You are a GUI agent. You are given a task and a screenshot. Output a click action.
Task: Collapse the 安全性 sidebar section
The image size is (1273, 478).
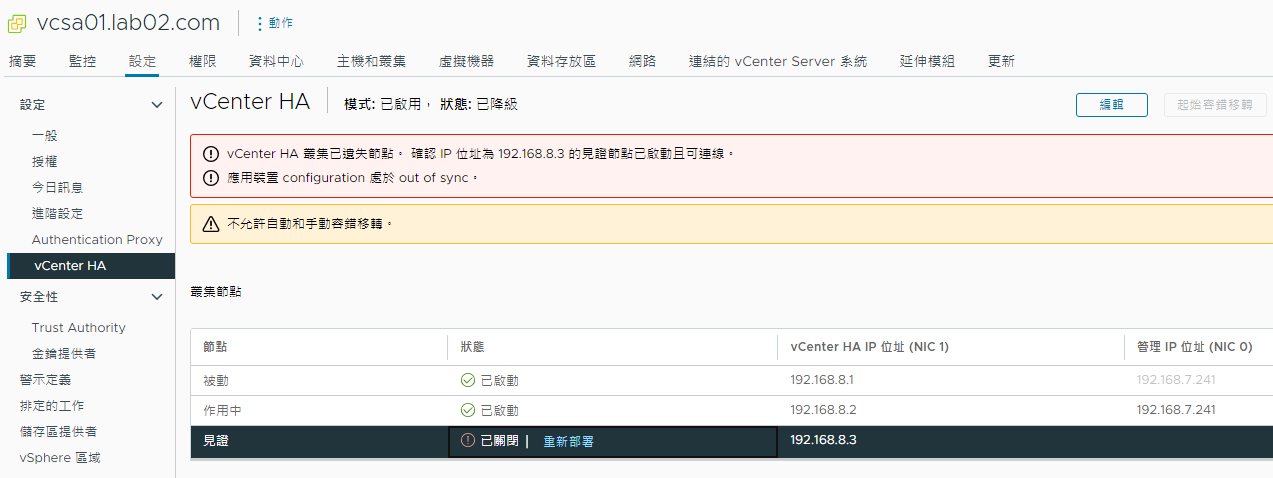tap(156, 297)
